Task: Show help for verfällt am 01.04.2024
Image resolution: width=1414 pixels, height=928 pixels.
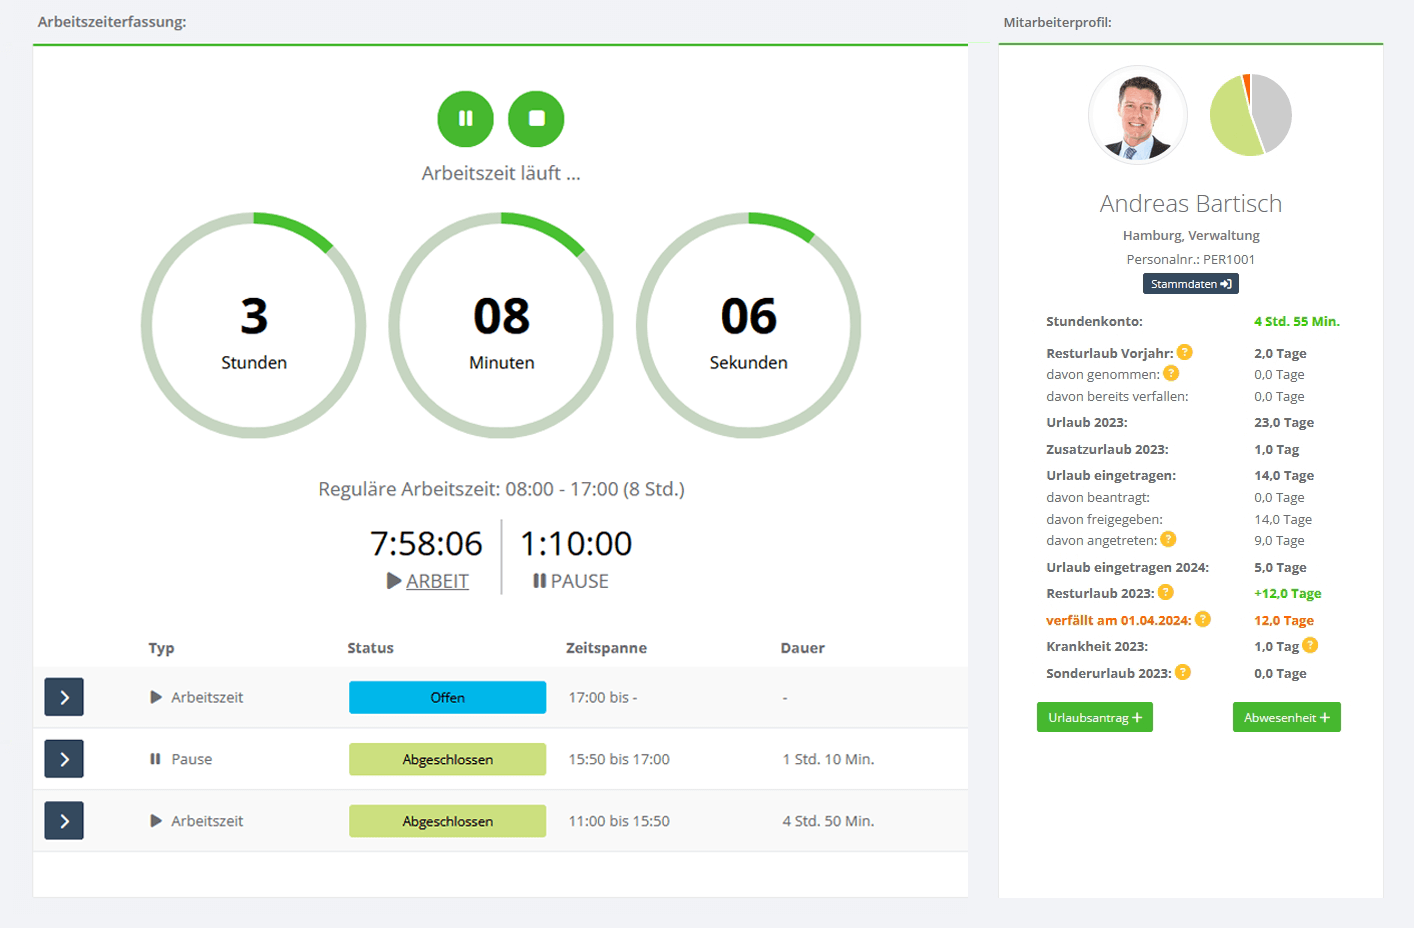Action: click(x=1203, y=619)
